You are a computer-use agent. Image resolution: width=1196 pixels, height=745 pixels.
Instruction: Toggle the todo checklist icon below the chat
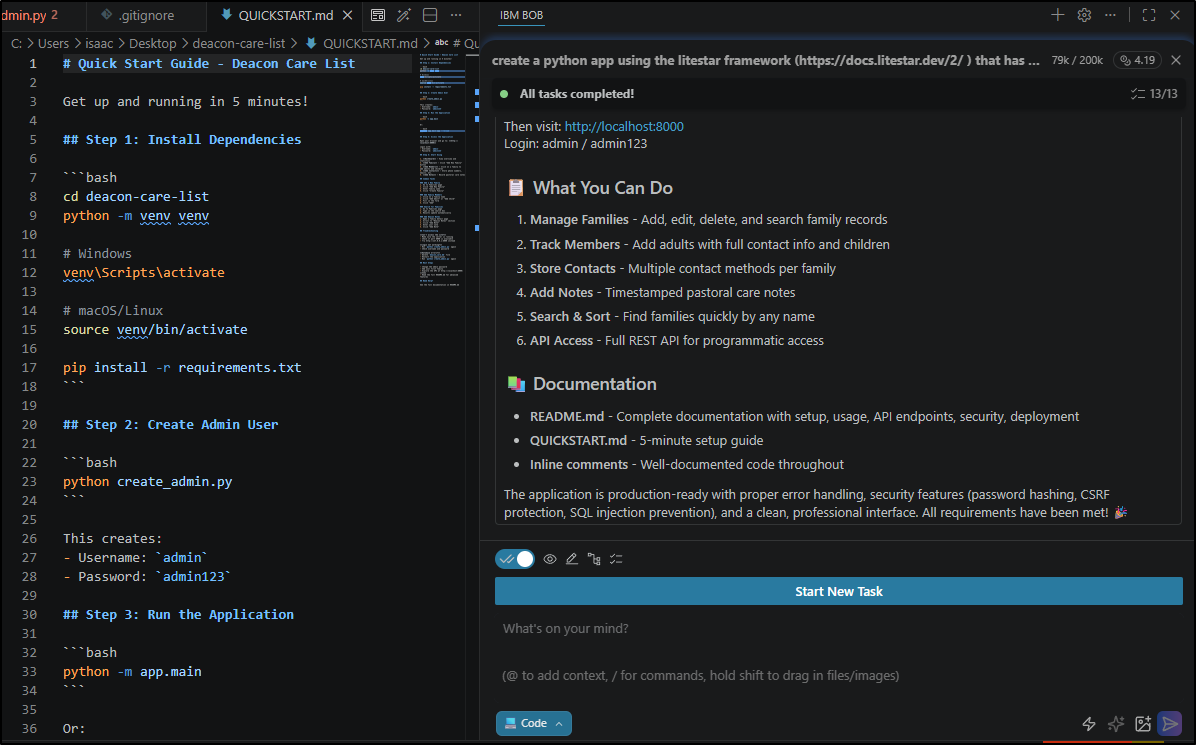616,559
